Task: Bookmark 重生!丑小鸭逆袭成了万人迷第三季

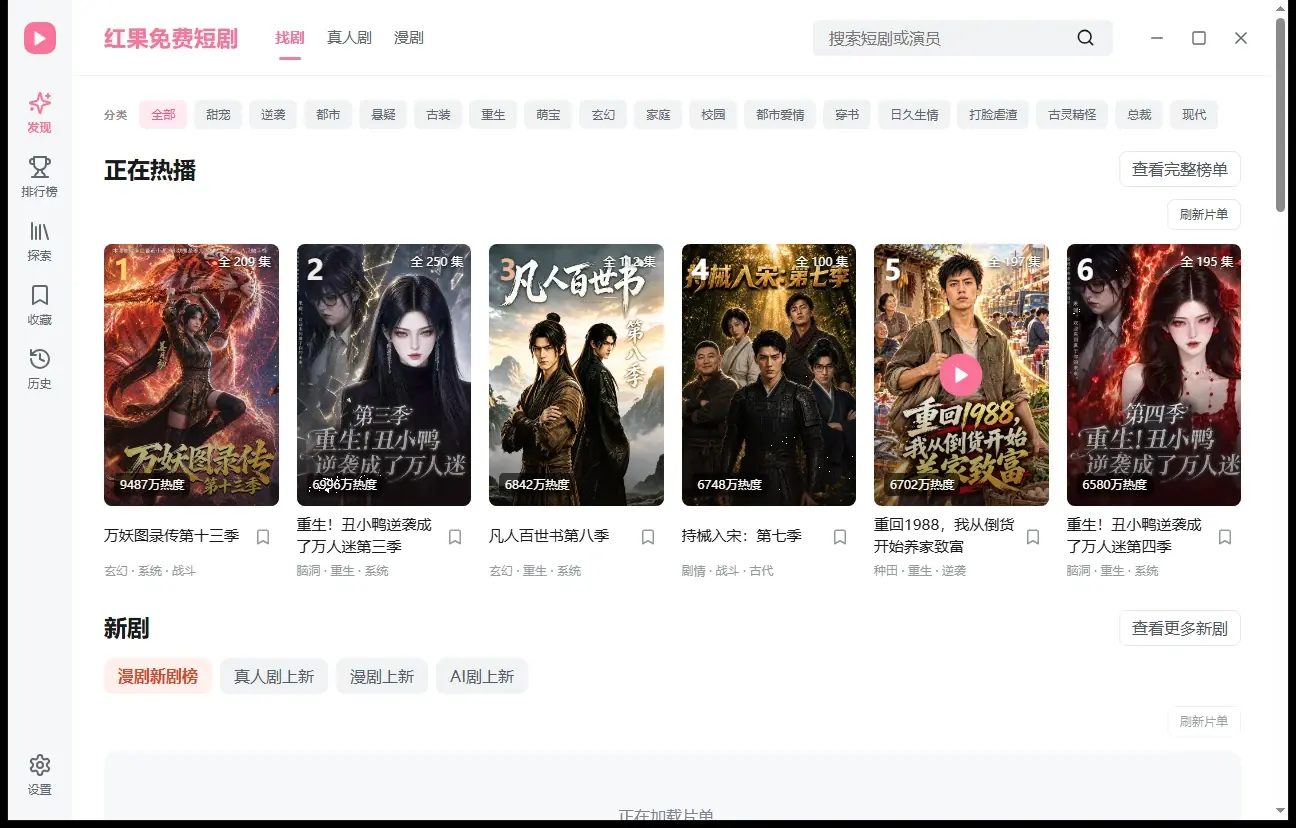Action: (455, 537)
